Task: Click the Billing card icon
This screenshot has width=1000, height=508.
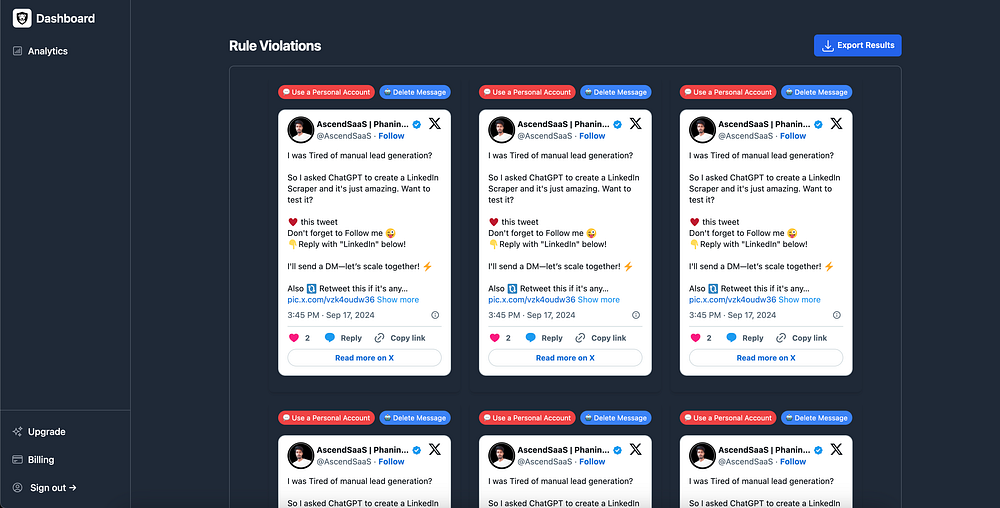Action: click(17, 460)
